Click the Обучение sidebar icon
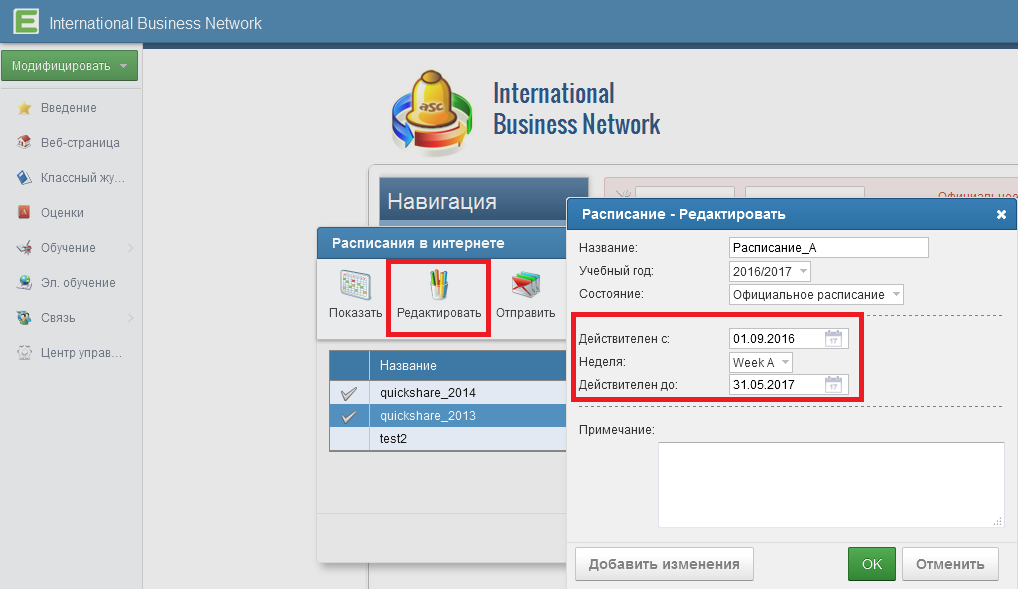1018x589 pixels. click(25, 247)
